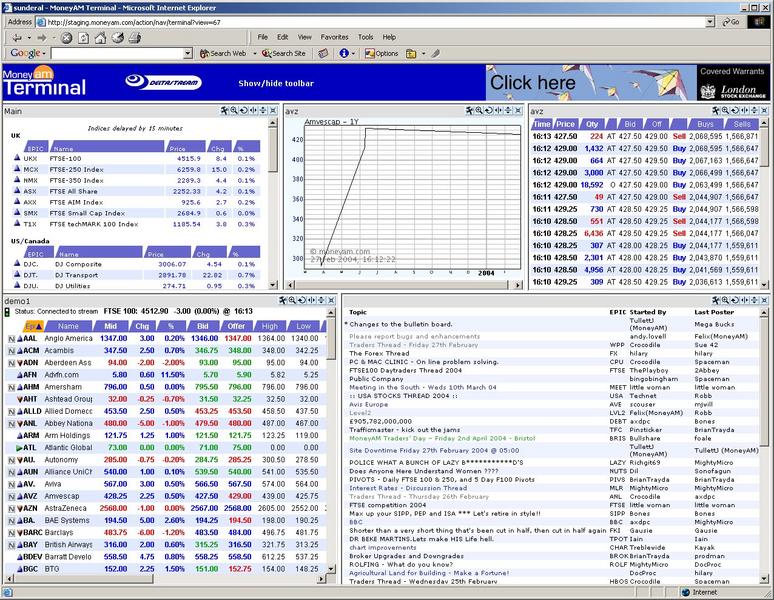Sort watchlist by the EPIC column header
The image size is (774, 600).
click(x=31, y=326)
